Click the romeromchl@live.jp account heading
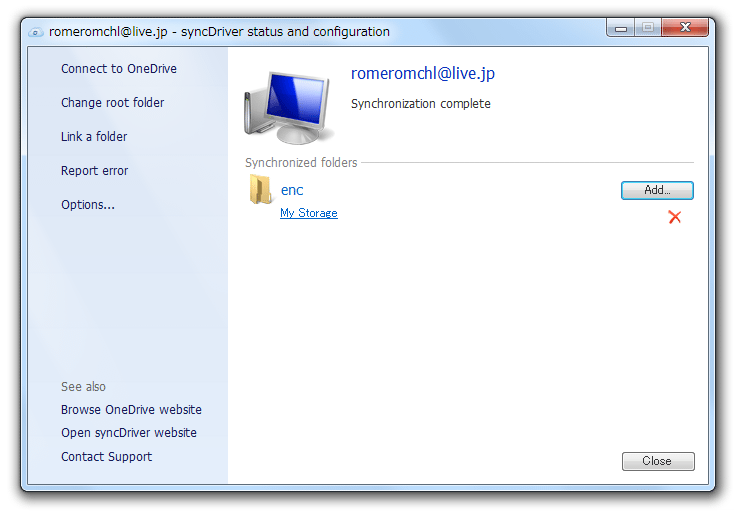The height and width of the screenshot is (515, 737). coord(423,73)
